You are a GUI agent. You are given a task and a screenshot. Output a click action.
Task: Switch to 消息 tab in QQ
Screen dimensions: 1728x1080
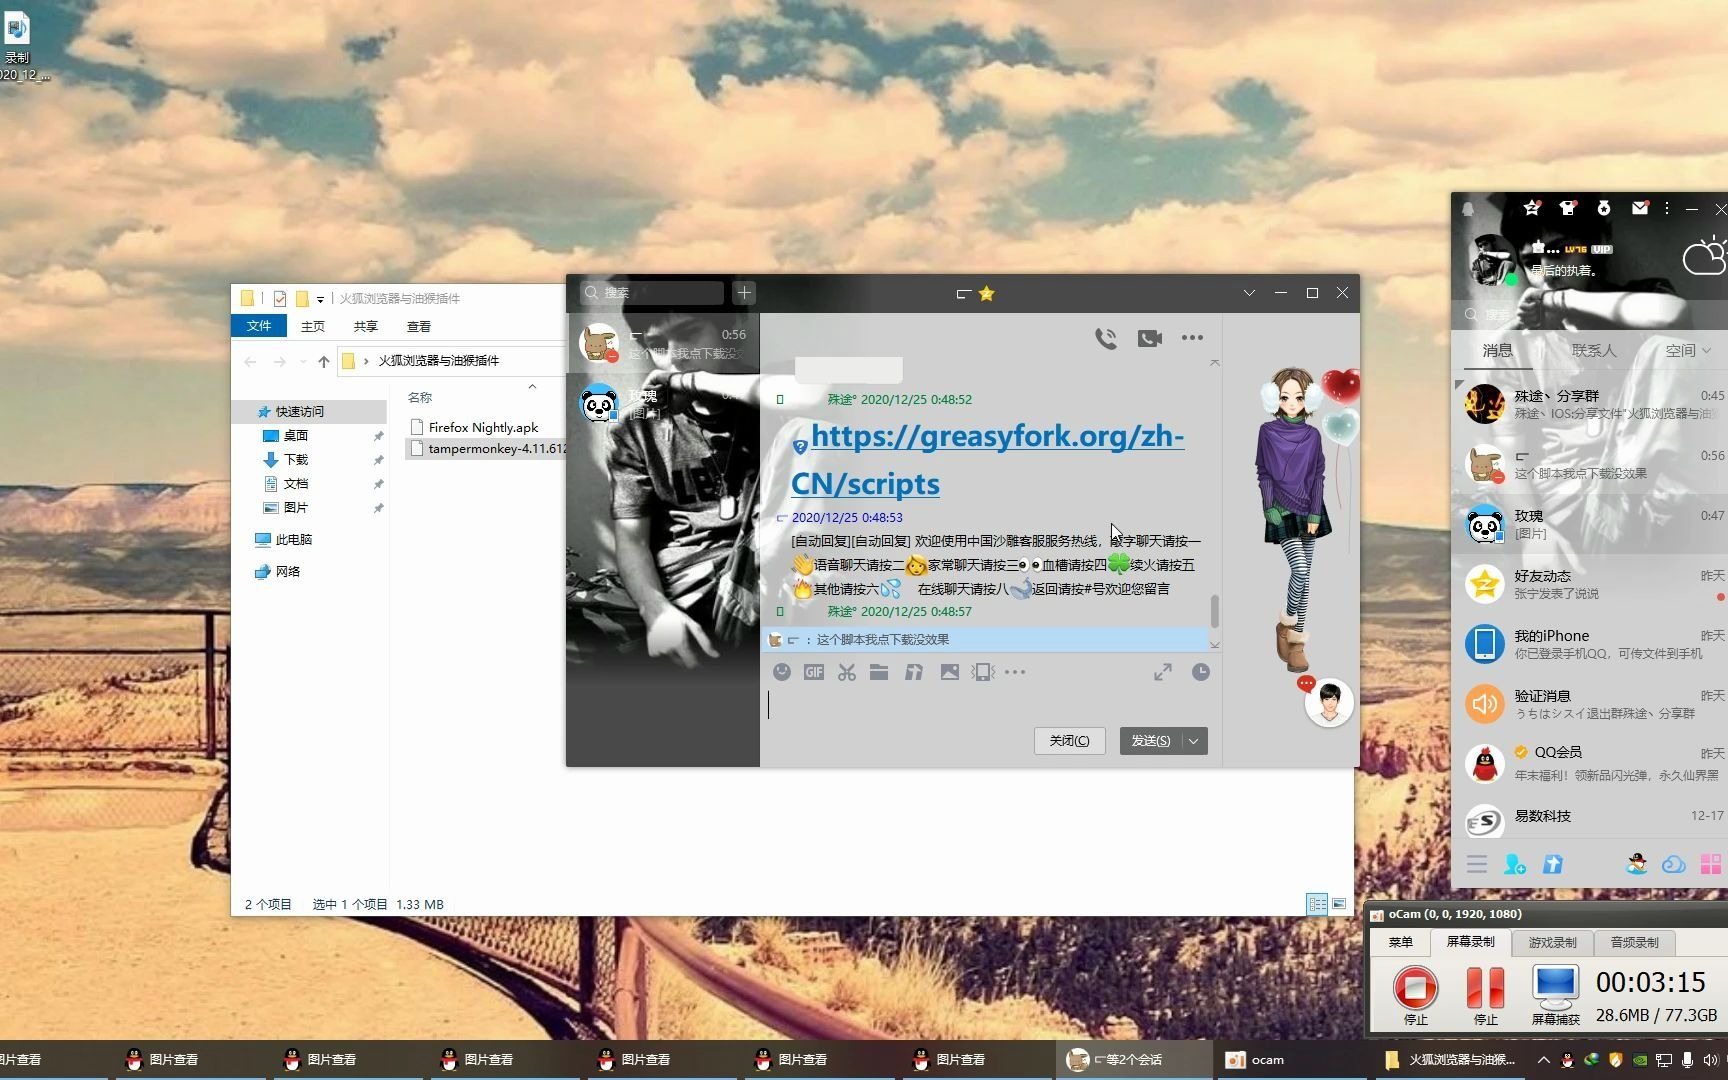[x=1497, y=351]
